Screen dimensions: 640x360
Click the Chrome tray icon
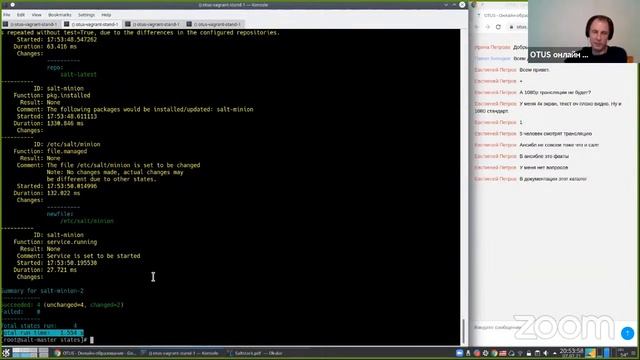pyautogui.click(x=494, y=353)
